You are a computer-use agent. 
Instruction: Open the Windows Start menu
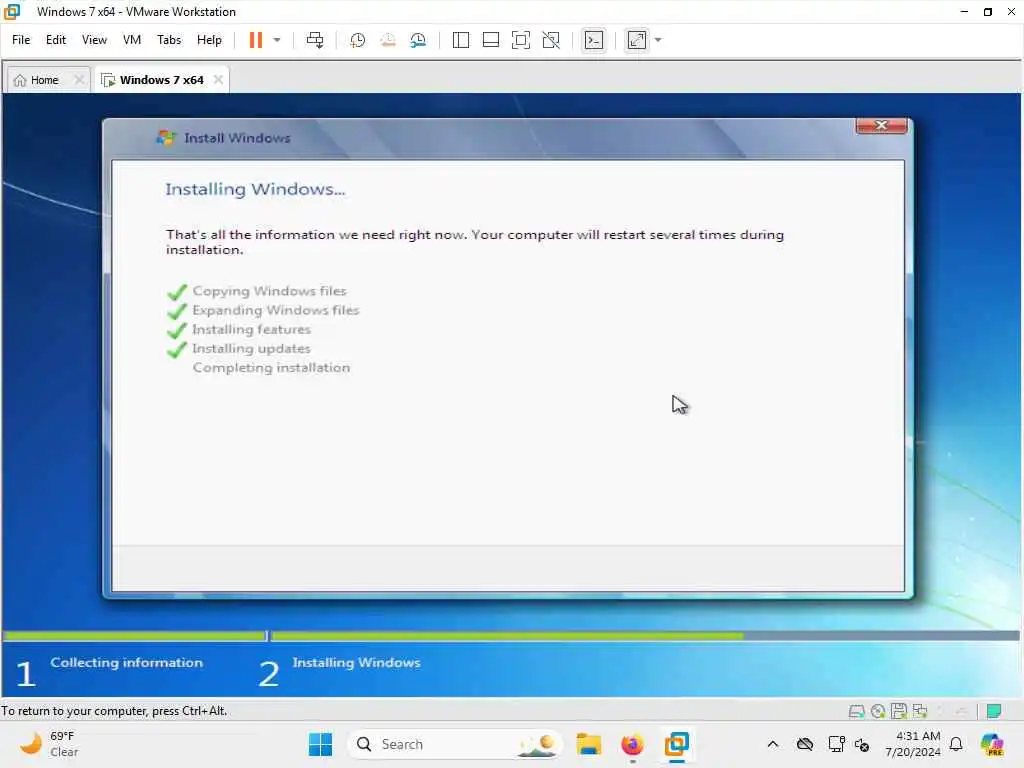pyautogui.click(x=320, y=744)
